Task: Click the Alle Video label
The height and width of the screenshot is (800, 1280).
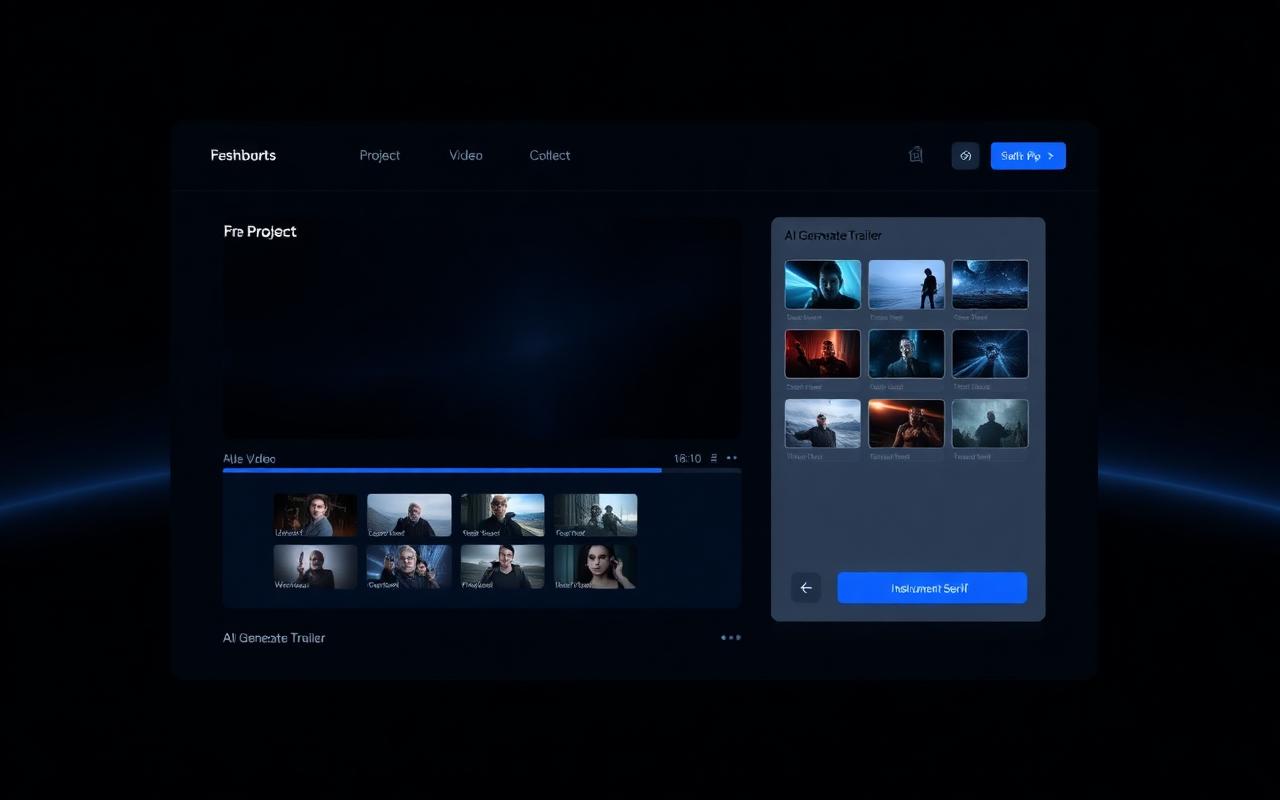Action: (249, 459)
